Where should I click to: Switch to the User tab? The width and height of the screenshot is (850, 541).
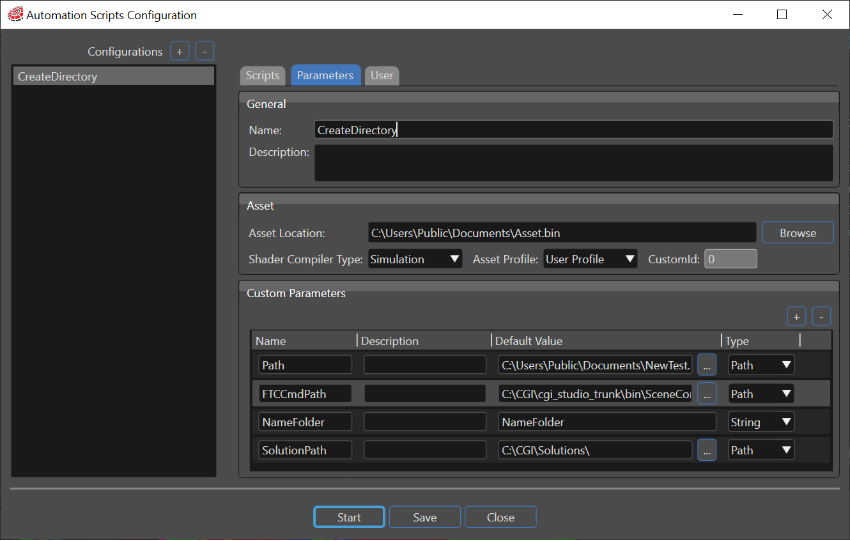tap(382, 75)
